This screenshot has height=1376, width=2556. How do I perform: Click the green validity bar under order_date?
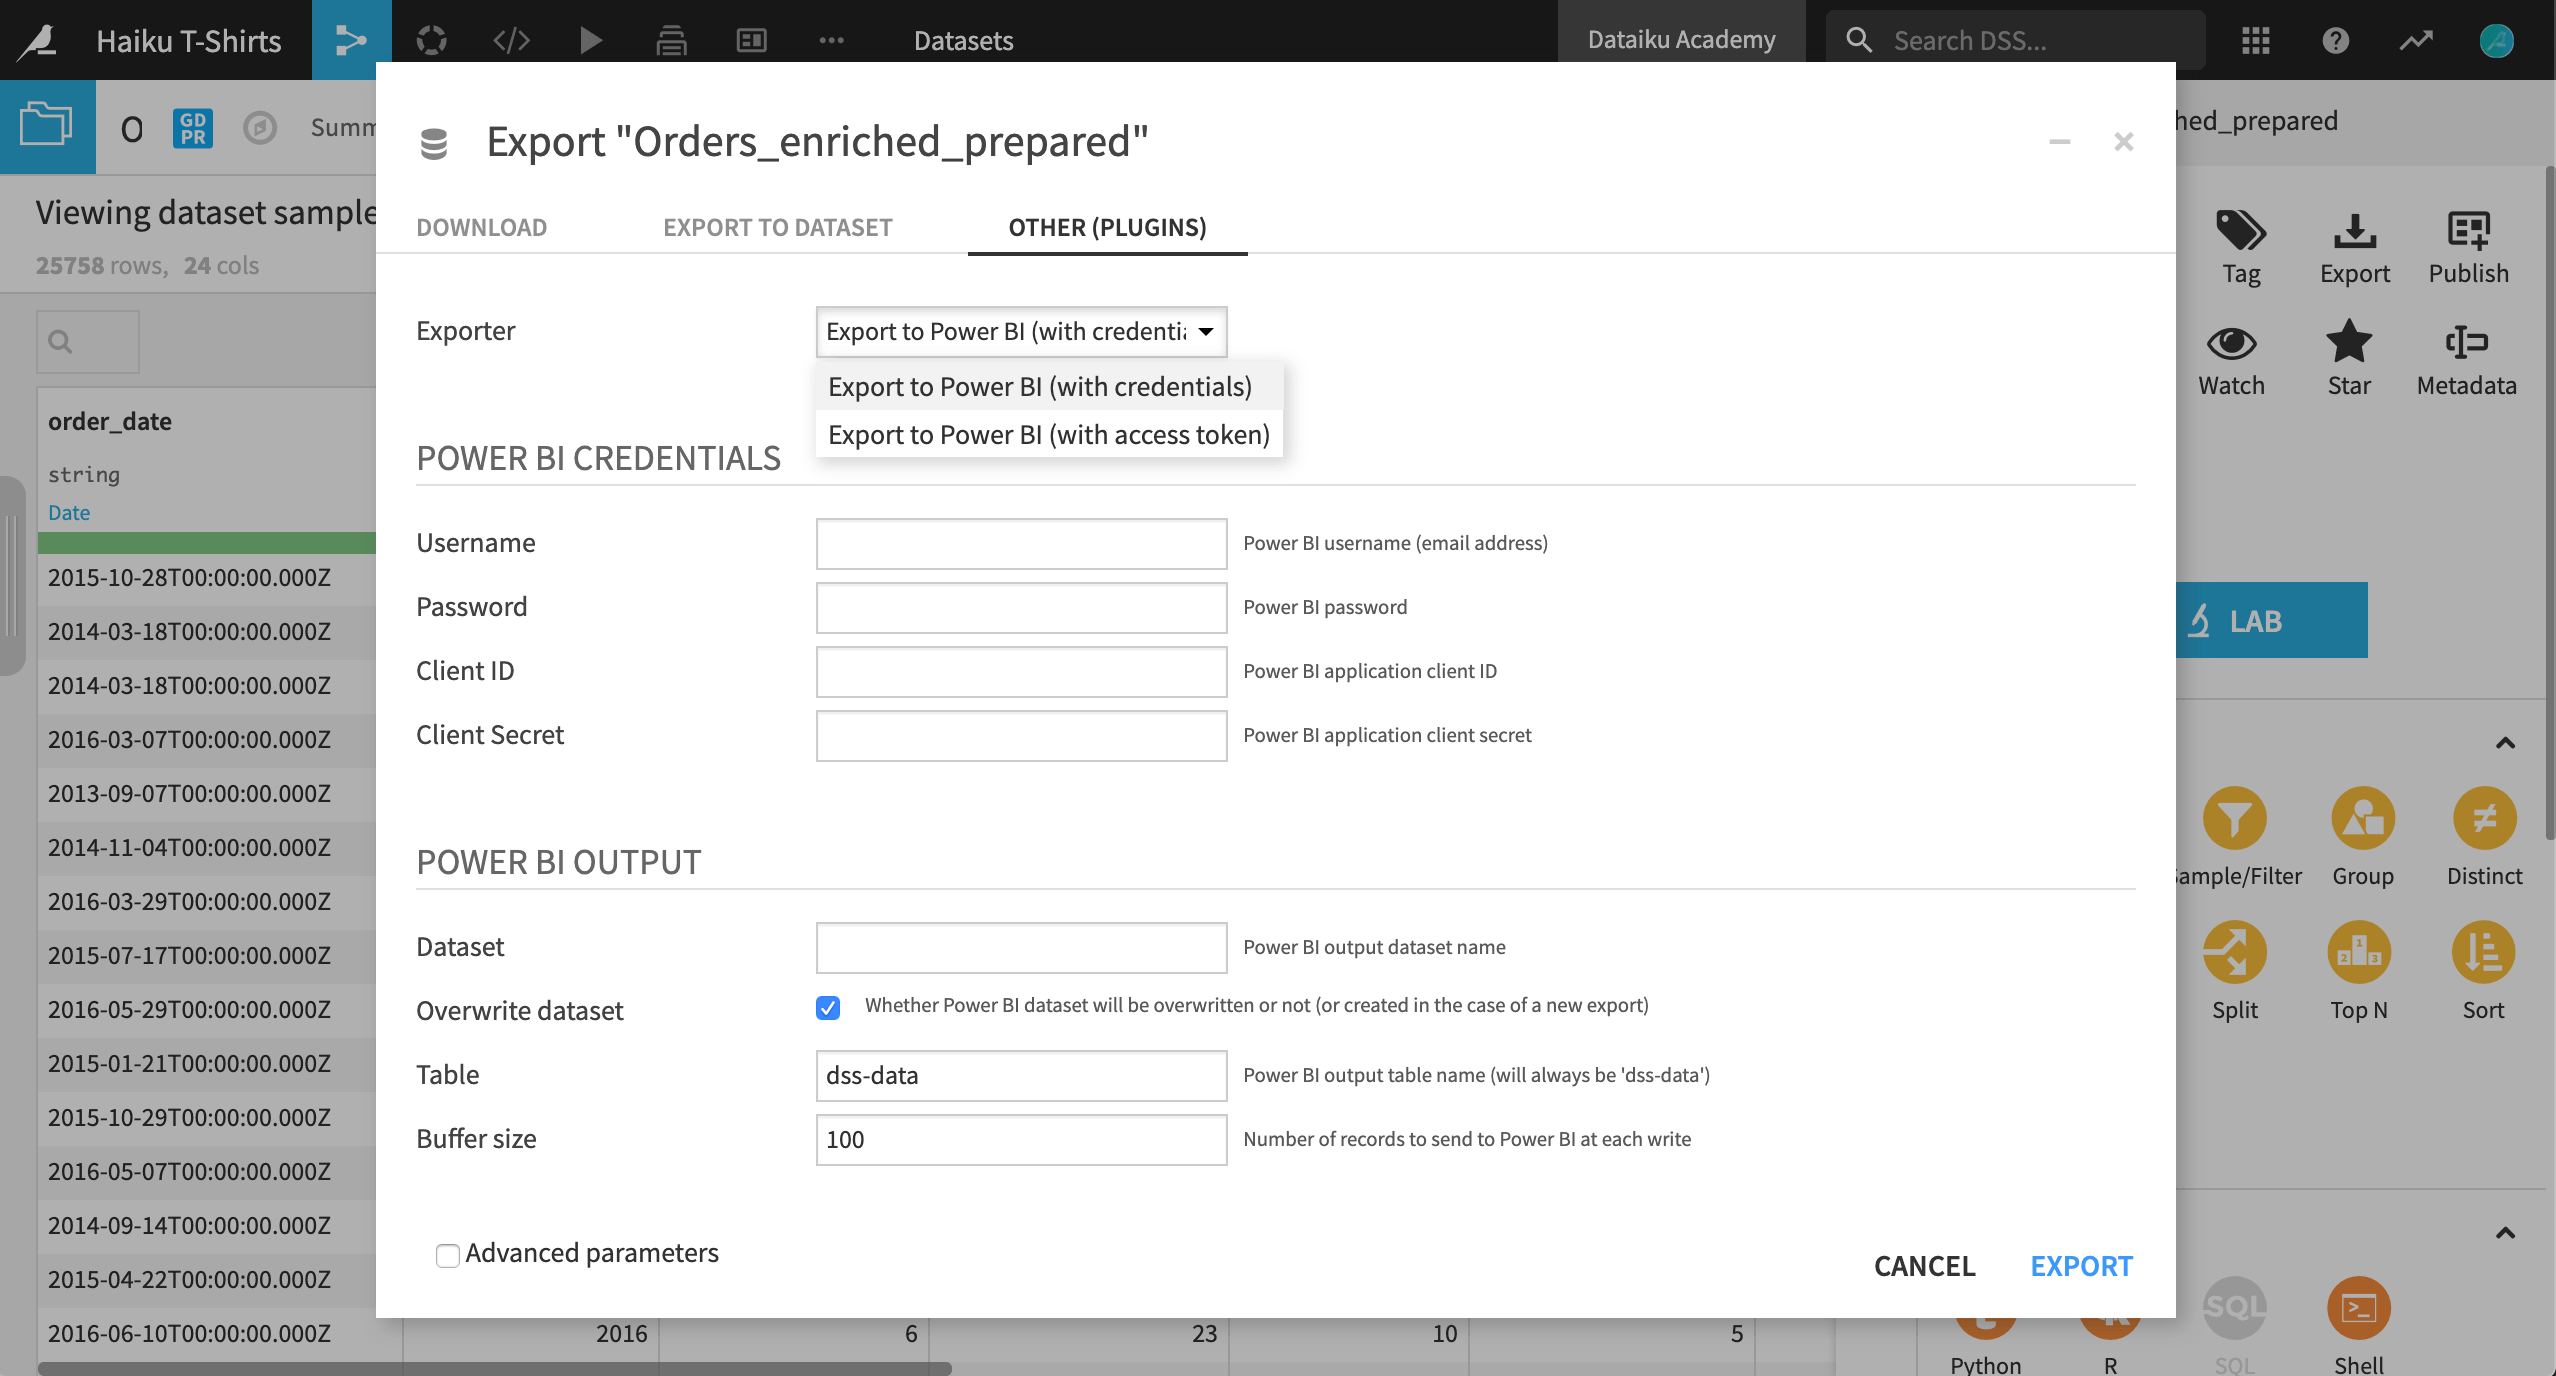point(206,543)
